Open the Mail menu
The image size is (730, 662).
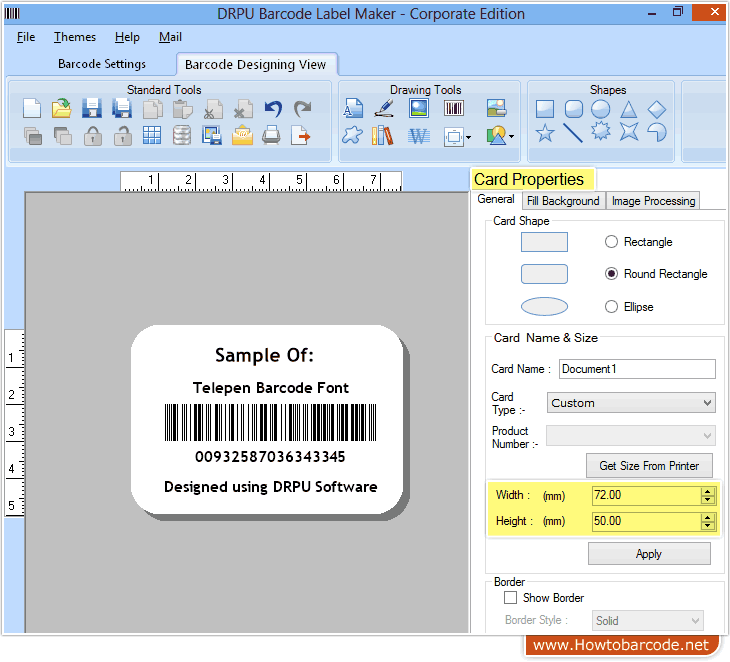click(170, 37)
